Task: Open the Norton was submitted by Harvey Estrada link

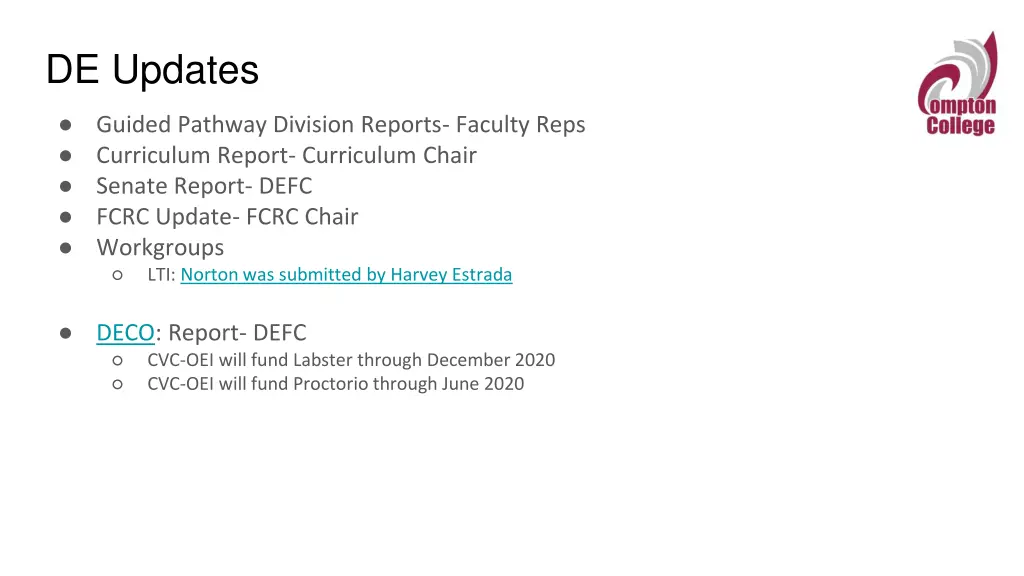Action: pos(346,274)
